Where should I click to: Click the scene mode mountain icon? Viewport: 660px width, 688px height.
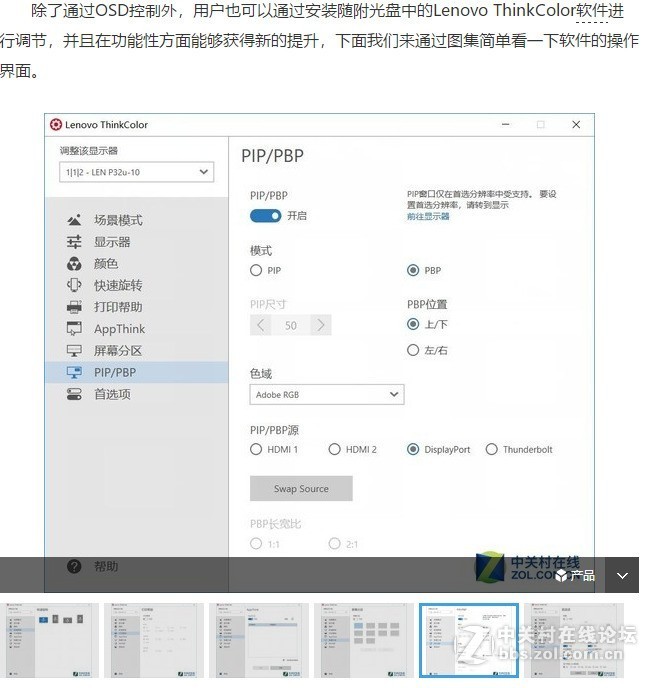click(74, 220)
